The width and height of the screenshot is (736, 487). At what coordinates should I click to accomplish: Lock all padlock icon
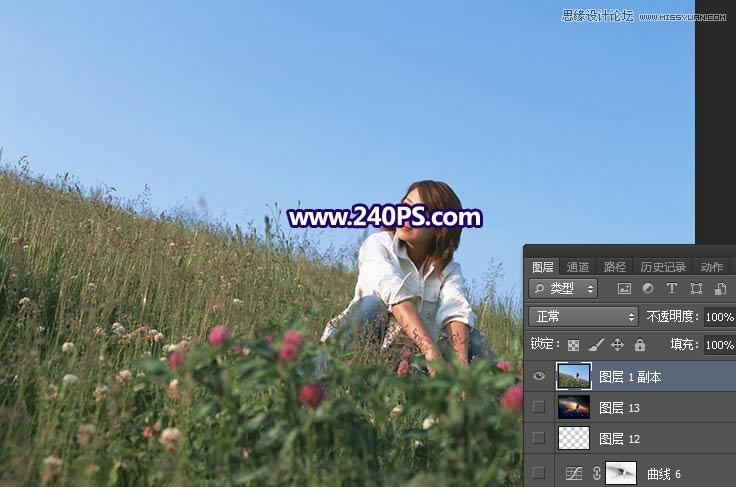640,345
